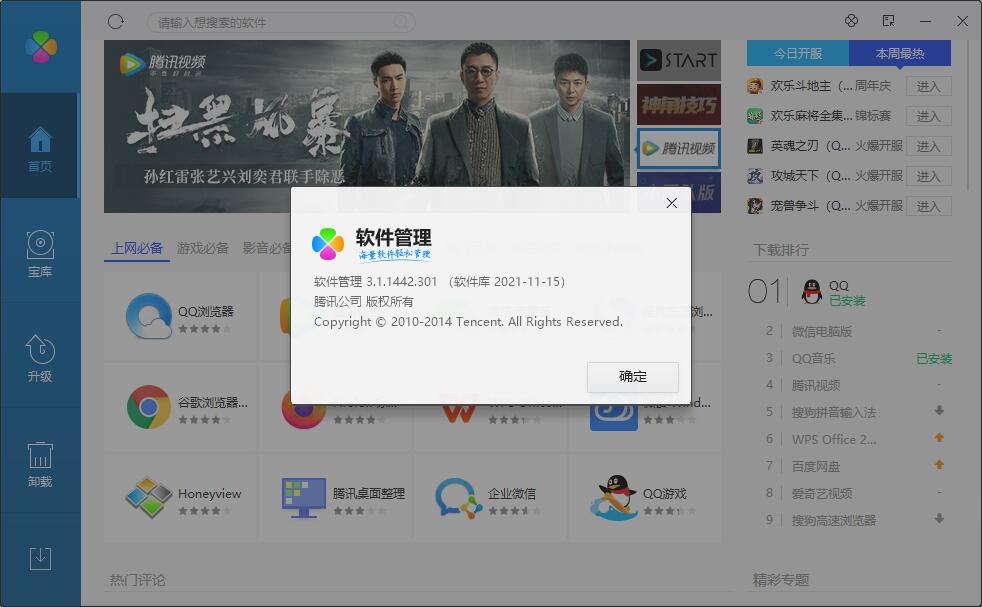982x607 pixels.
Task: Open the 升级 upgrade sidebar section
Action: tap(40, 358)
